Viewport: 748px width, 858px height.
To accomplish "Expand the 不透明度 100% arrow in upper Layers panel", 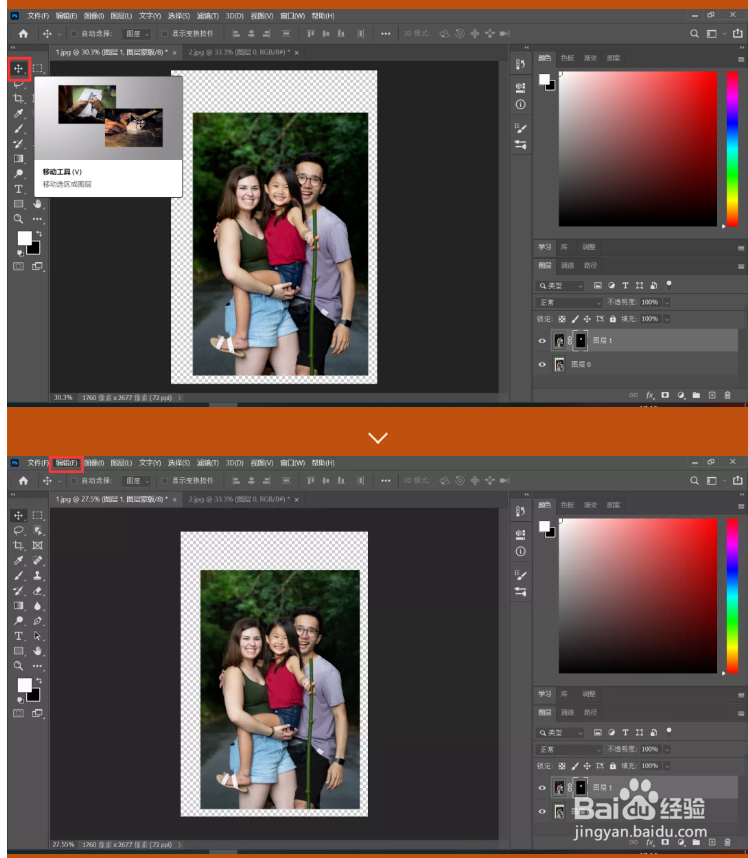I will (x=667, y=303).
